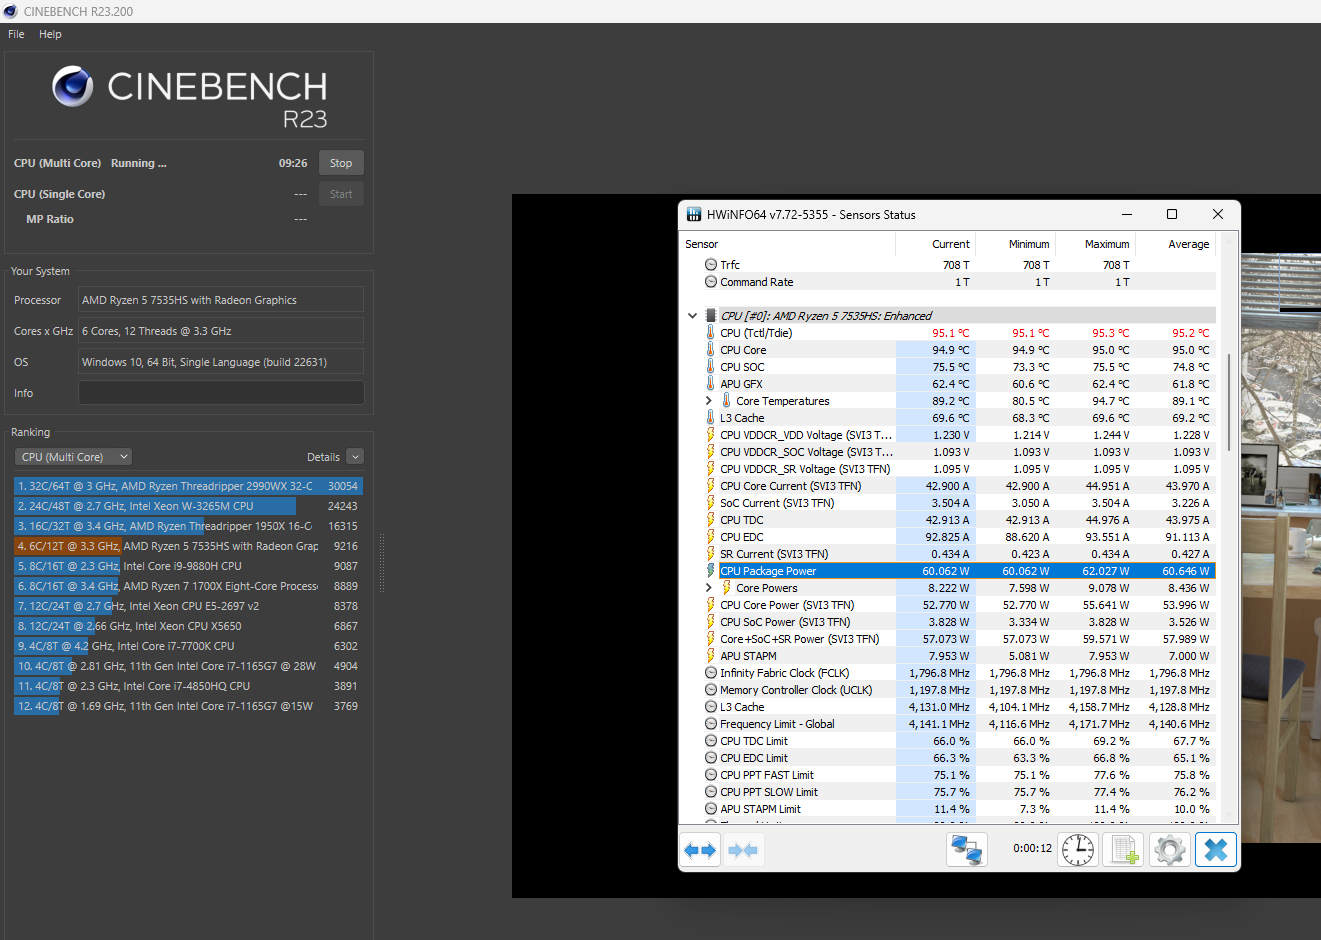
Task: Click lightning icon beside CPU Package Power
Action: pos(711,571)
